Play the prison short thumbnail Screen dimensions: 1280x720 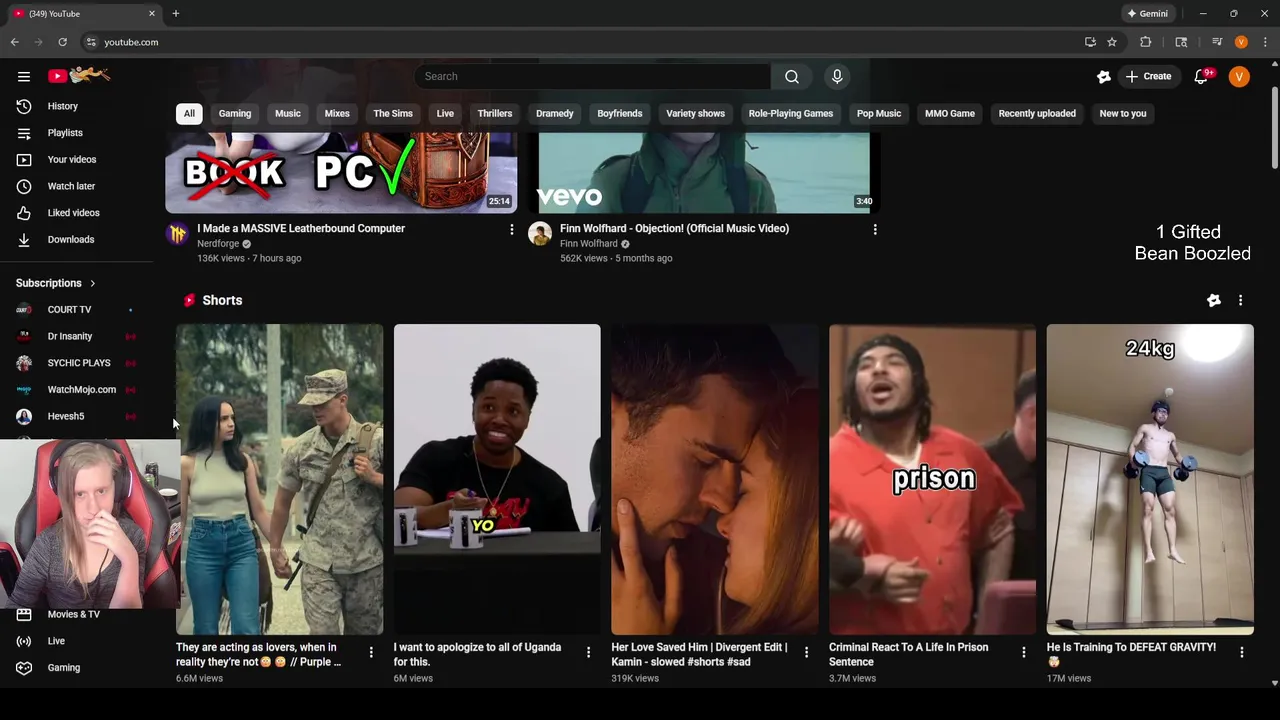(x=932, y=479)
